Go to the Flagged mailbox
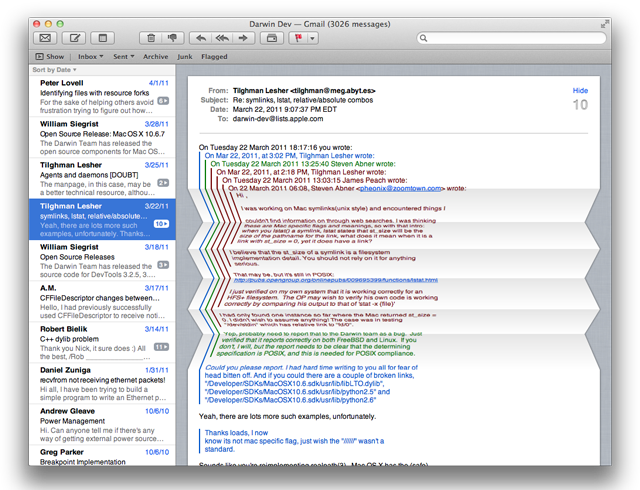 pos(214,56)
